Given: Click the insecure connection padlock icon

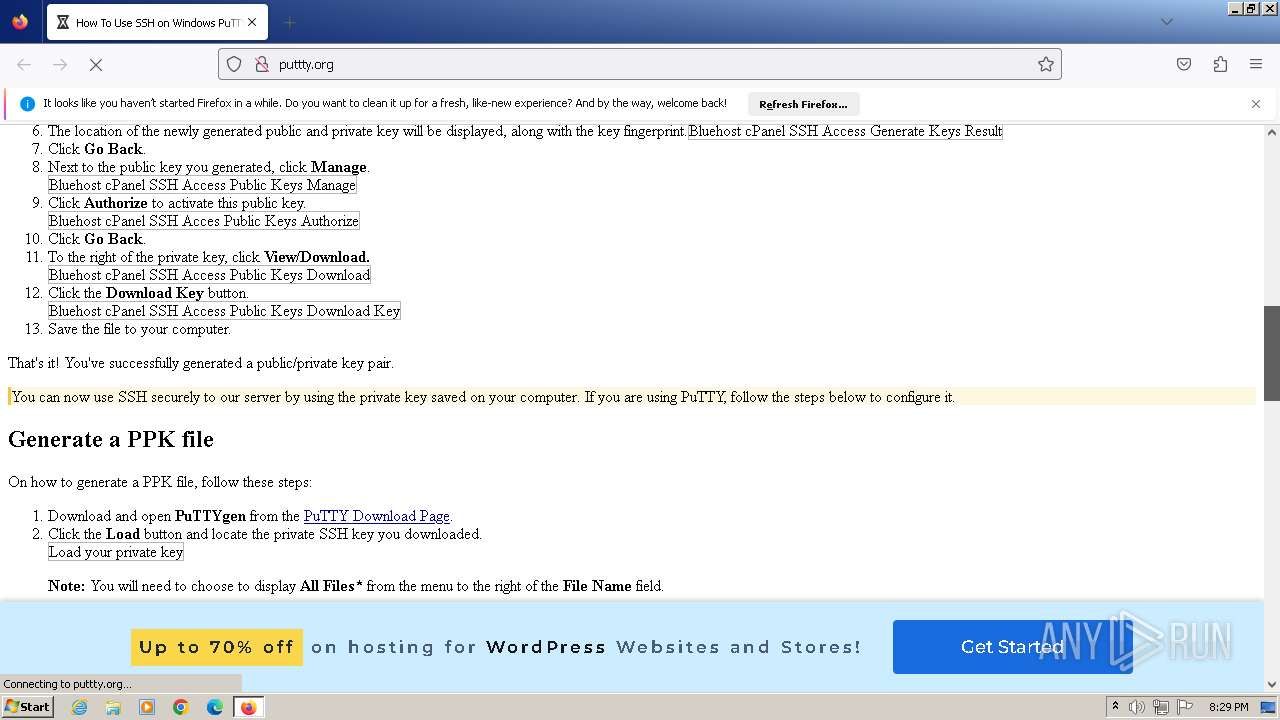Looking at the screenshot, I should (262, 64).
